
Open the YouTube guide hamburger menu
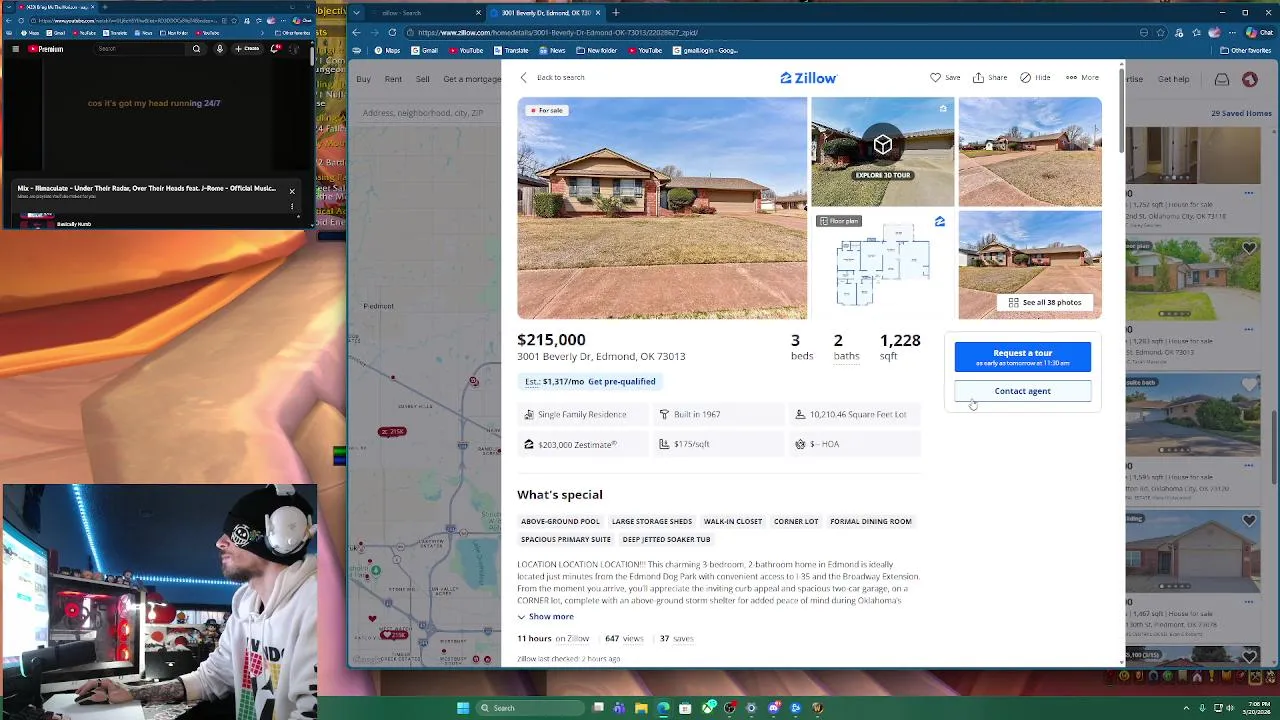[15, 48]
